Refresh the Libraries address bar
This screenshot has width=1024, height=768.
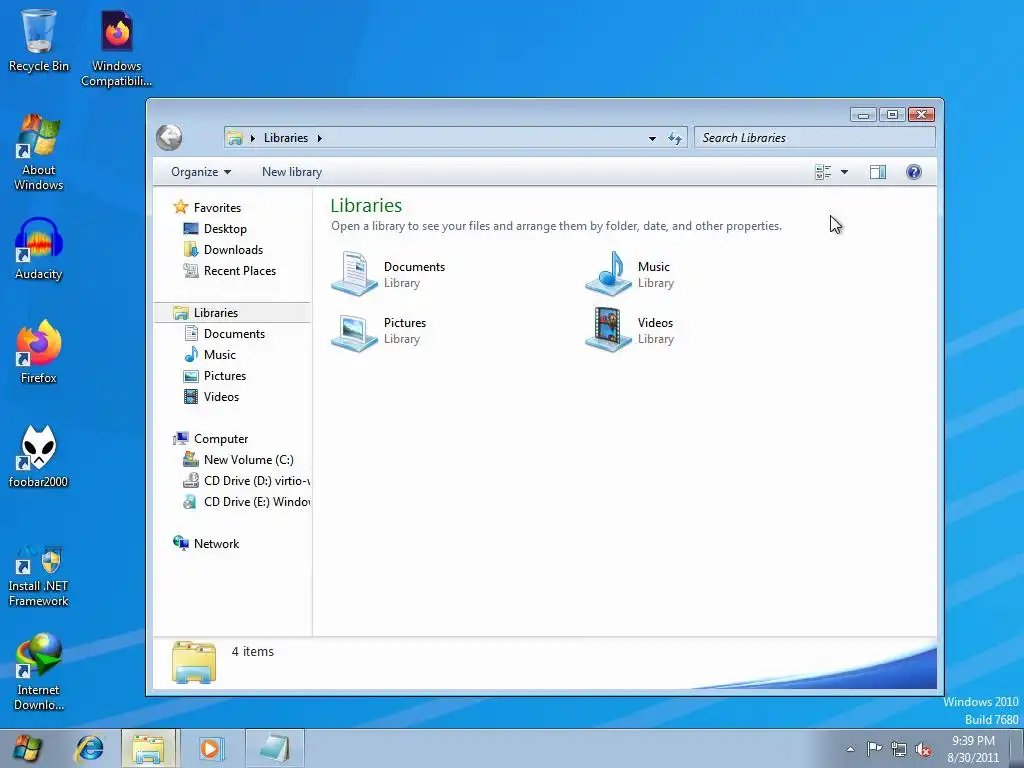(x=675, y=138)
